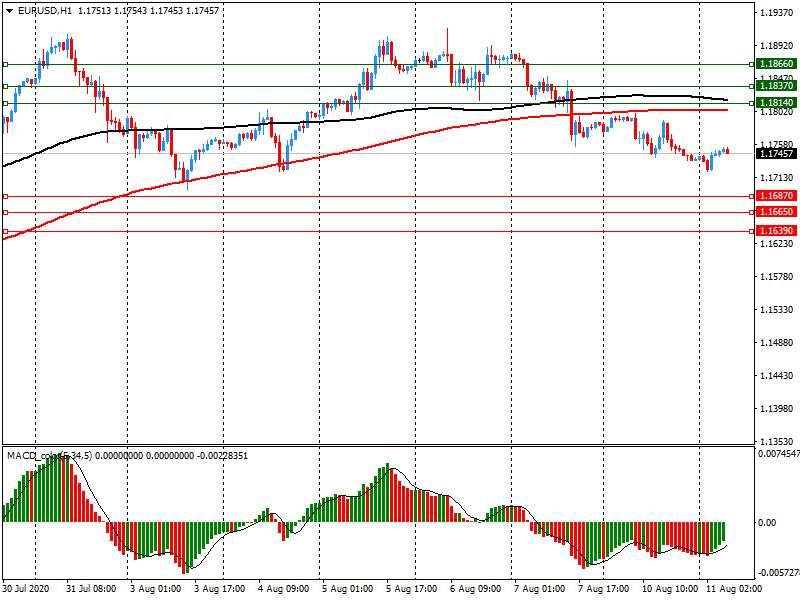Click the 10 Aug 10:00 time axis label
Viewport: 800px width, 600px height.
[x=670, y=589]
